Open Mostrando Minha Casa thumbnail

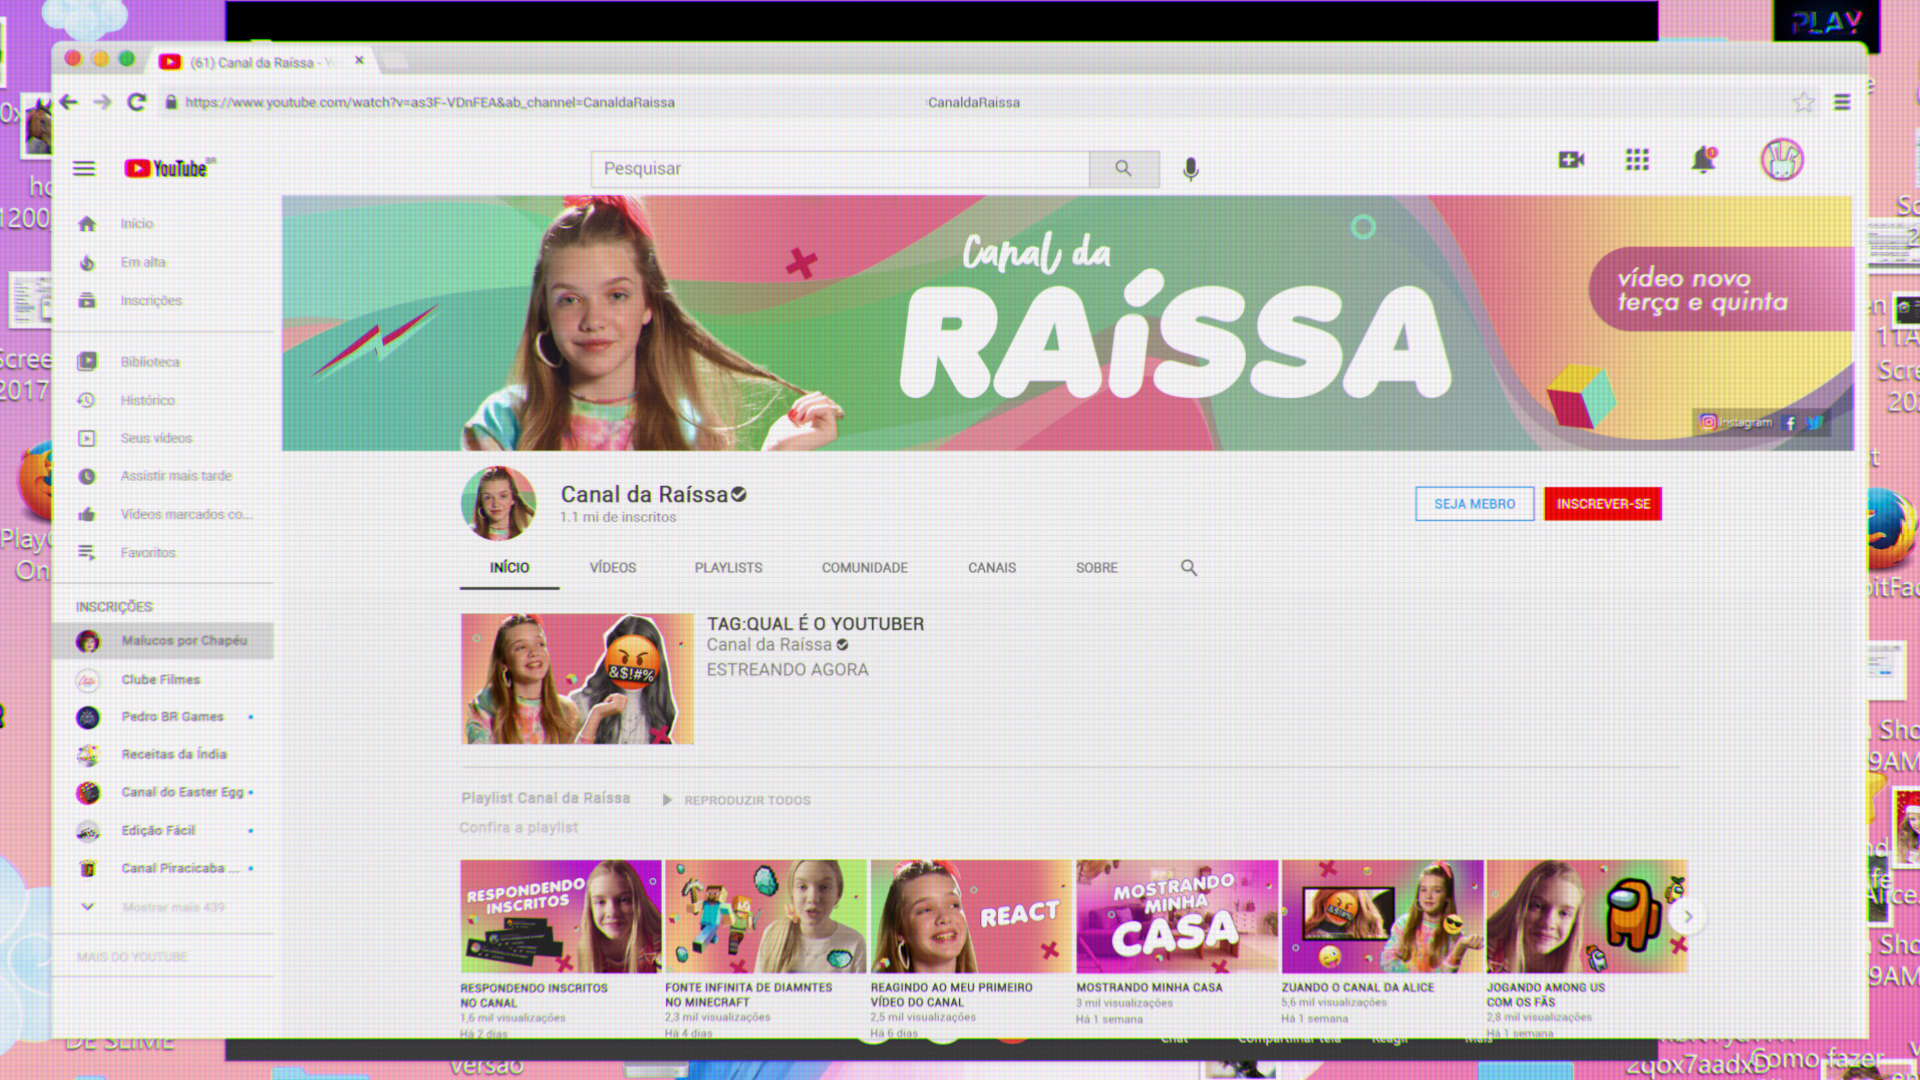pyautogui.click(x=1177, y=916)
